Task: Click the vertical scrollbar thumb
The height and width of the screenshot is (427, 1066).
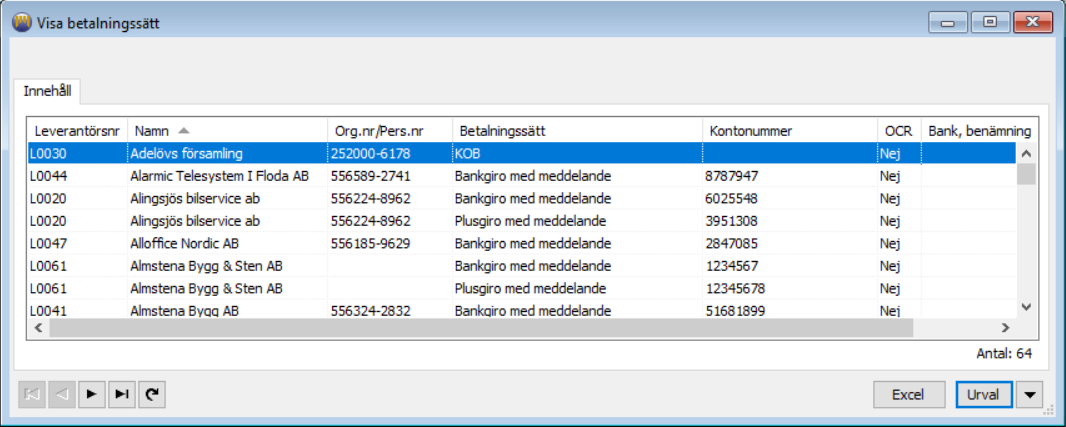Action: 1027,174
